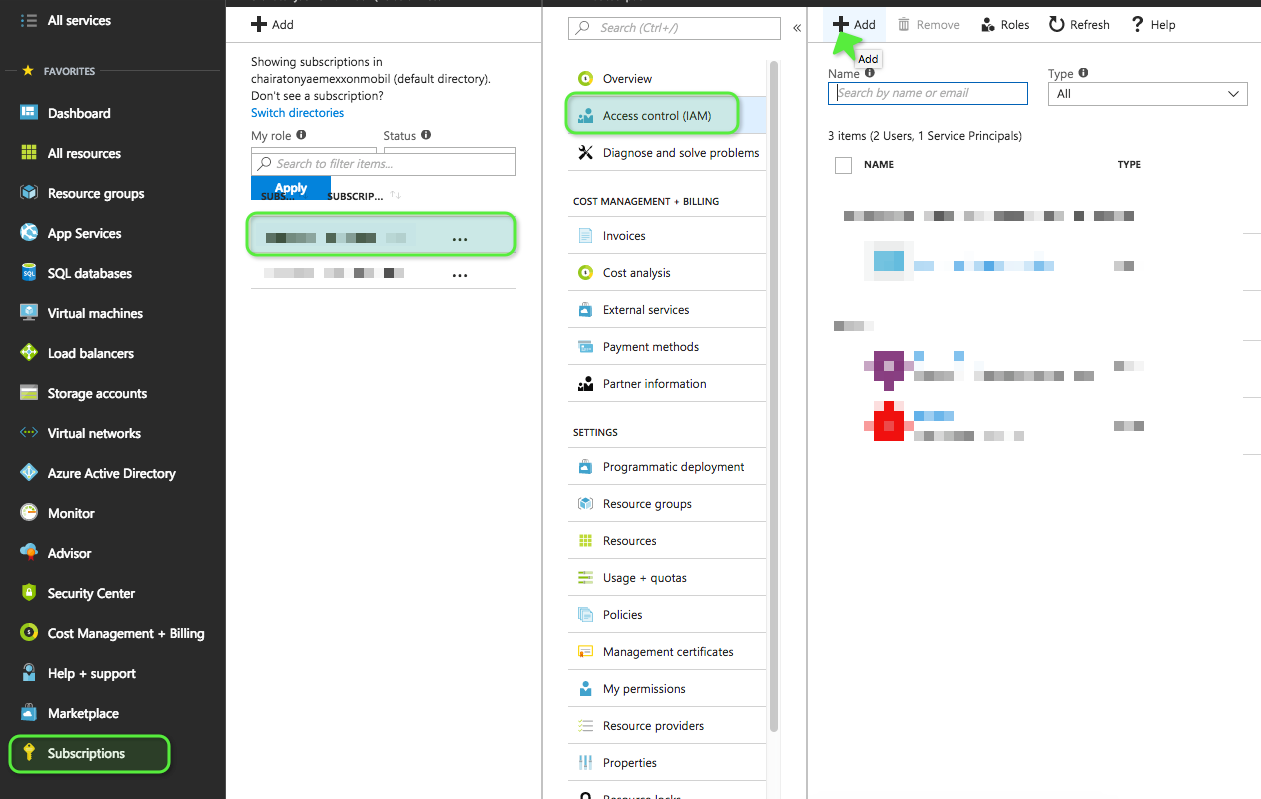The image size is (1261, 799).
Task: Click the My role info icon
Action: point(301,135)
